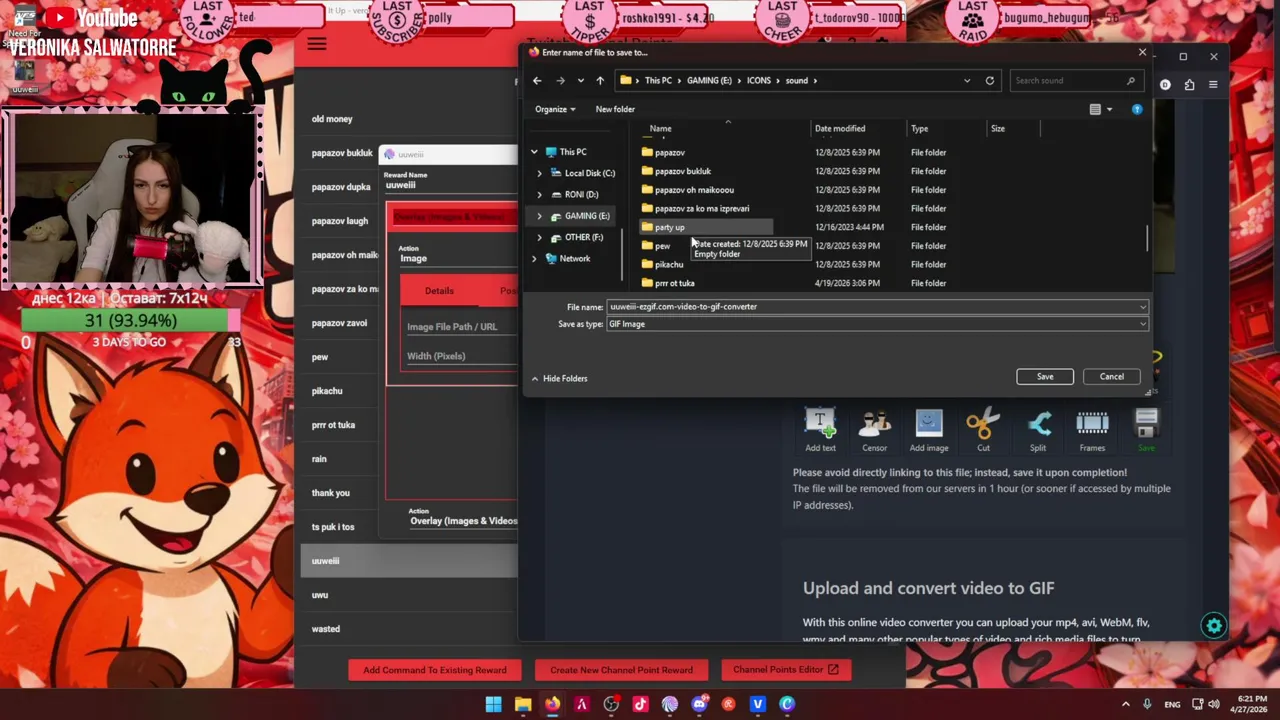Open the Firefox hamburger menu

tap(1213, 85)
